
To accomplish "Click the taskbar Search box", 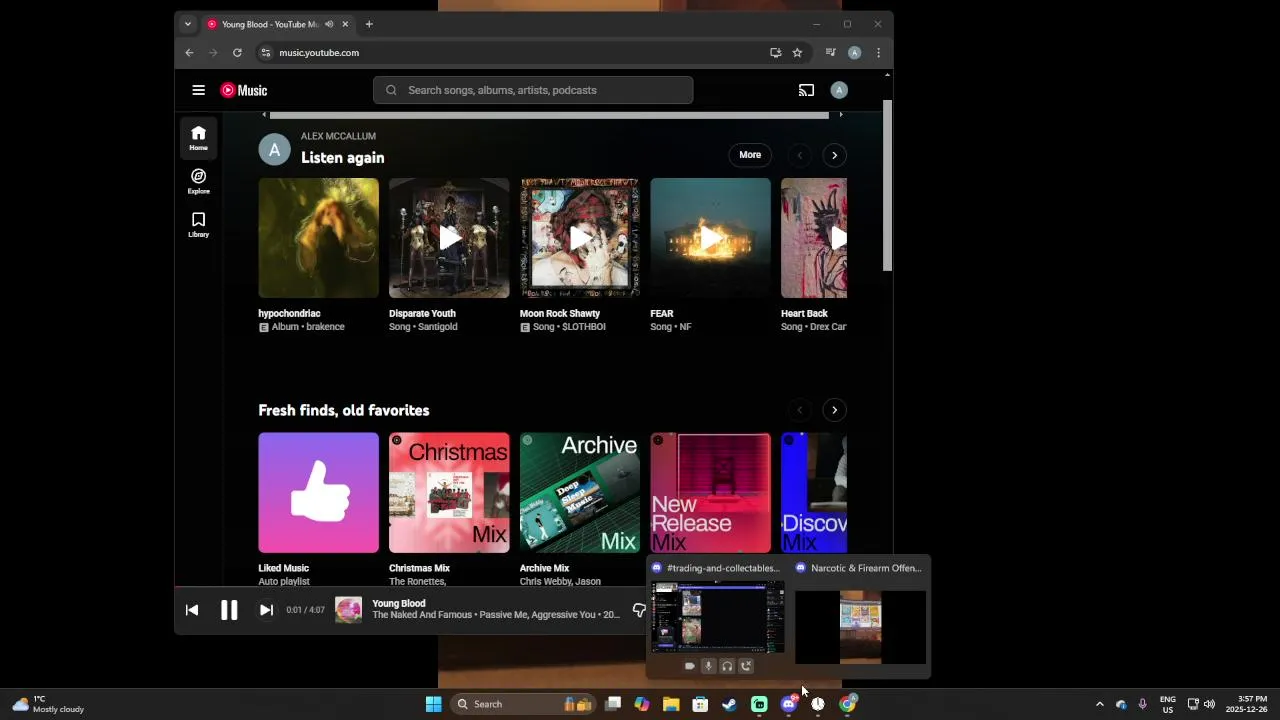I will (x=522, y=704).
